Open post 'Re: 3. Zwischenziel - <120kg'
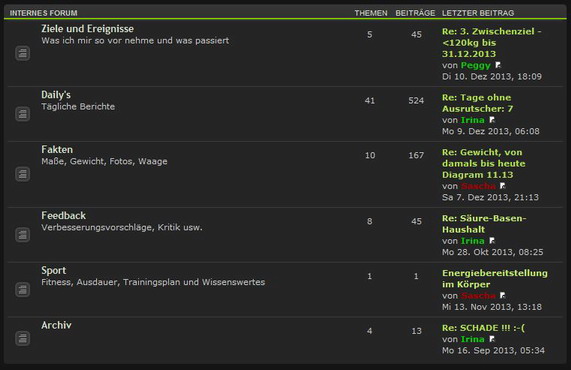 pyautogui.click(x=492, y=43)
